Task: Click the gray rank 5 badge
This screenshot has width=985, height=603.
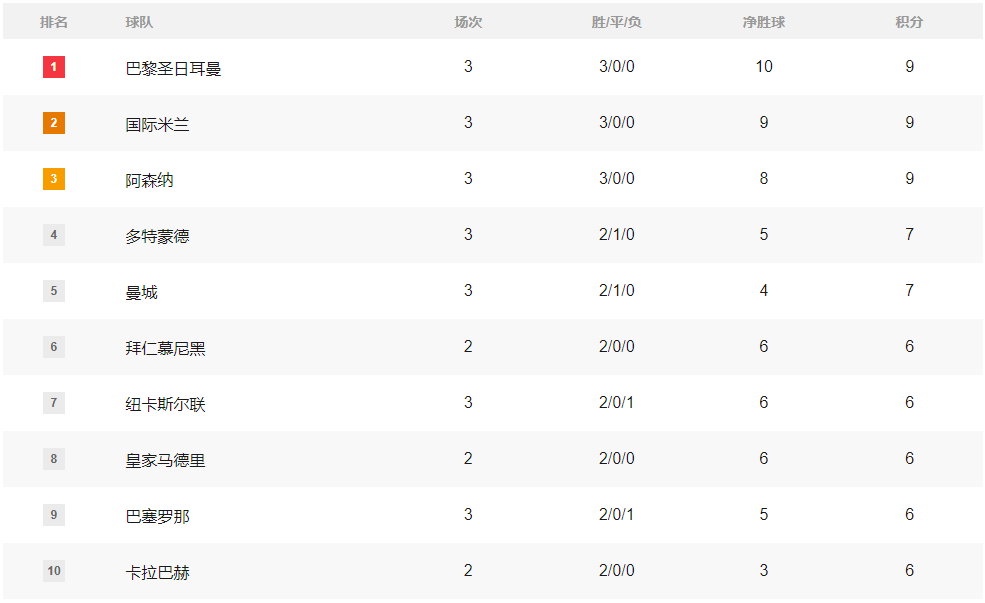Action: tap(54, 291)
